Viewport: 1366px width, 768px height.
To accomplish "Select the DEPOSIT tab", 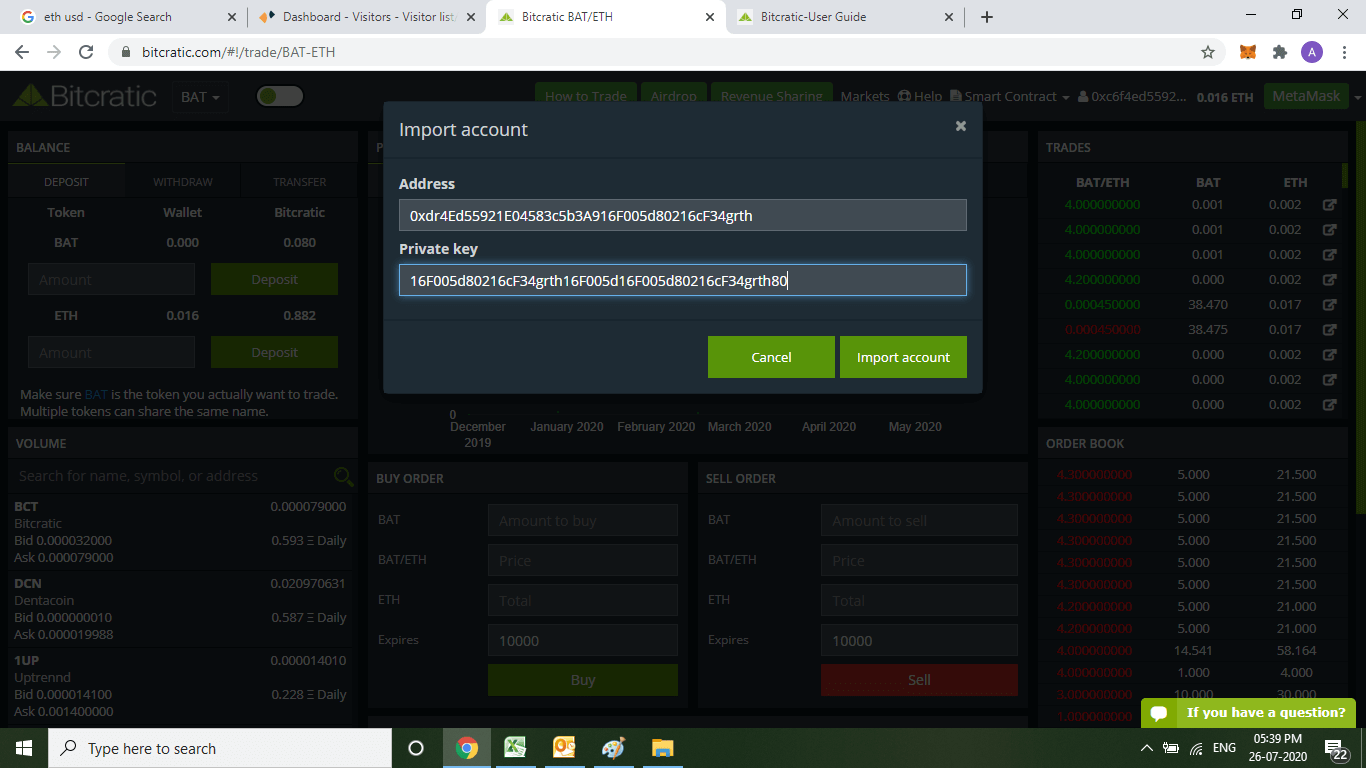I will (x=66, y=182).
